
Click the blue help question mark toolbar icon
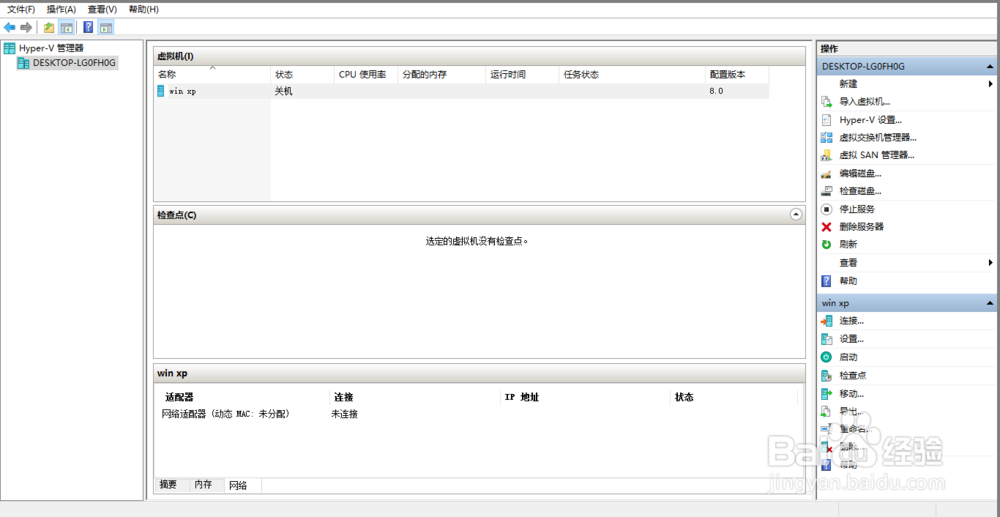89,27
